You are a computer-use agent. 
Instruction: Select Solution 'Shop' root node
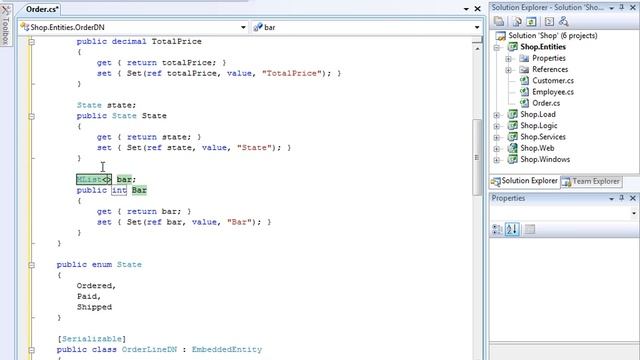pos(553,36)
